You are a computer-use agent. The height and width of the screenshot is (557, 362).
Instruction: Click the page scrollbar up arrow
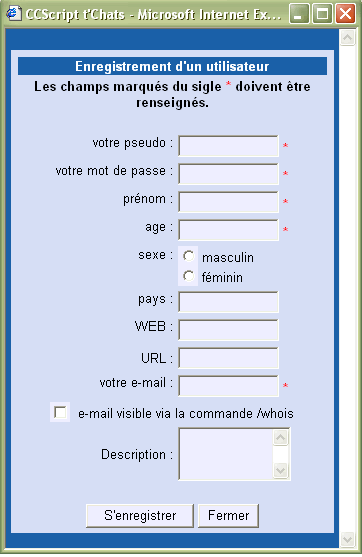[x=347, y=37]
